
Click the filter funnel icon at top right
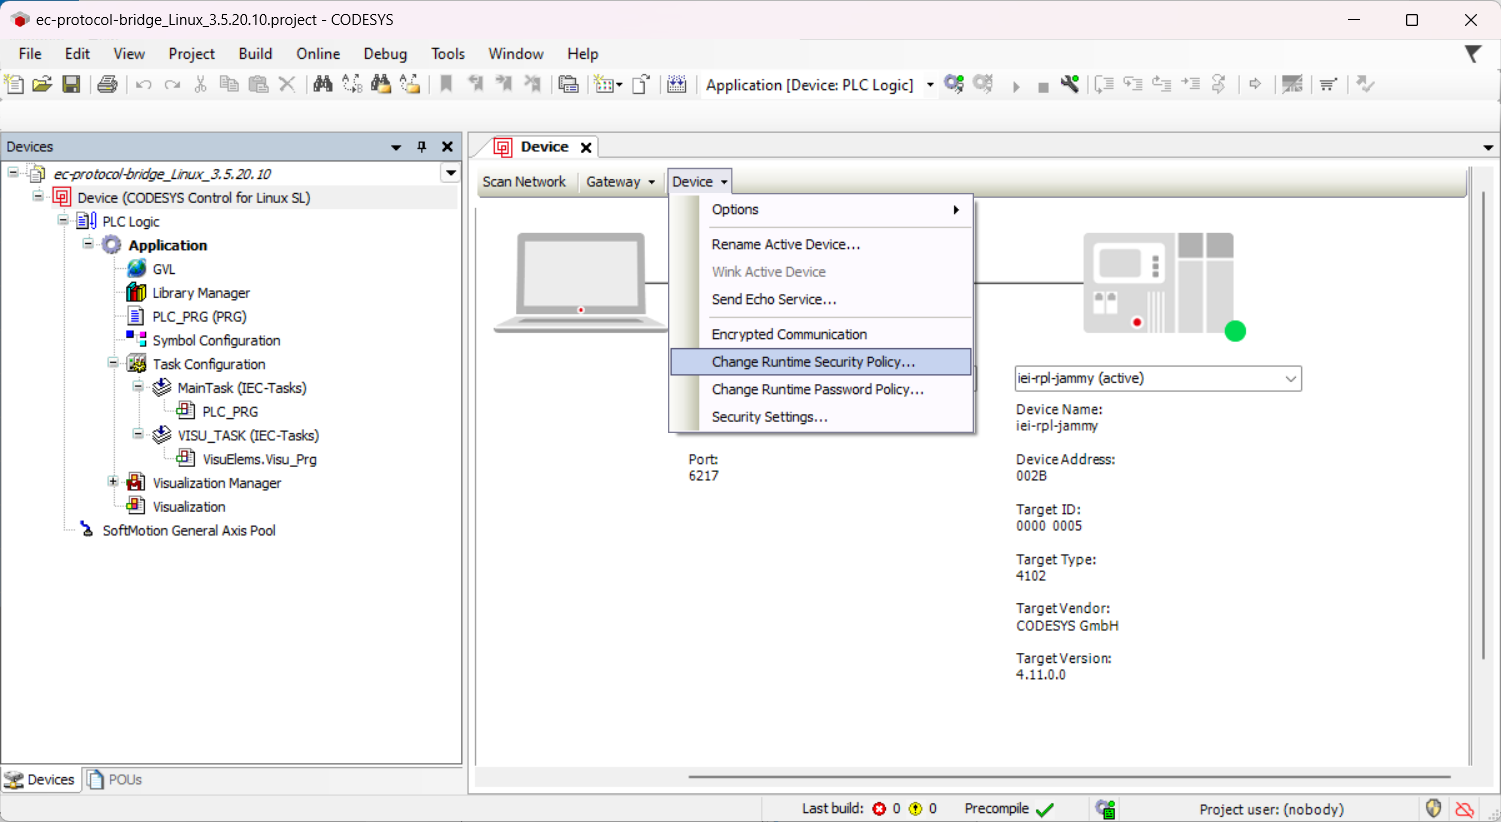pos(1473,54)
